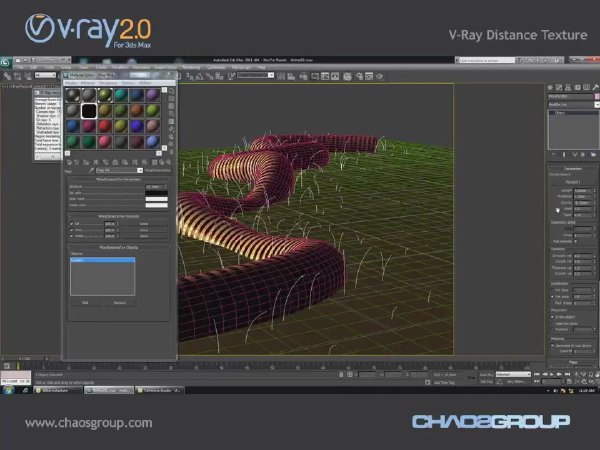Image resolution: width=600 pixels, height=450 pixels.
Task: Open Navigation menu in Material Editor
Action: click(108, 83)
